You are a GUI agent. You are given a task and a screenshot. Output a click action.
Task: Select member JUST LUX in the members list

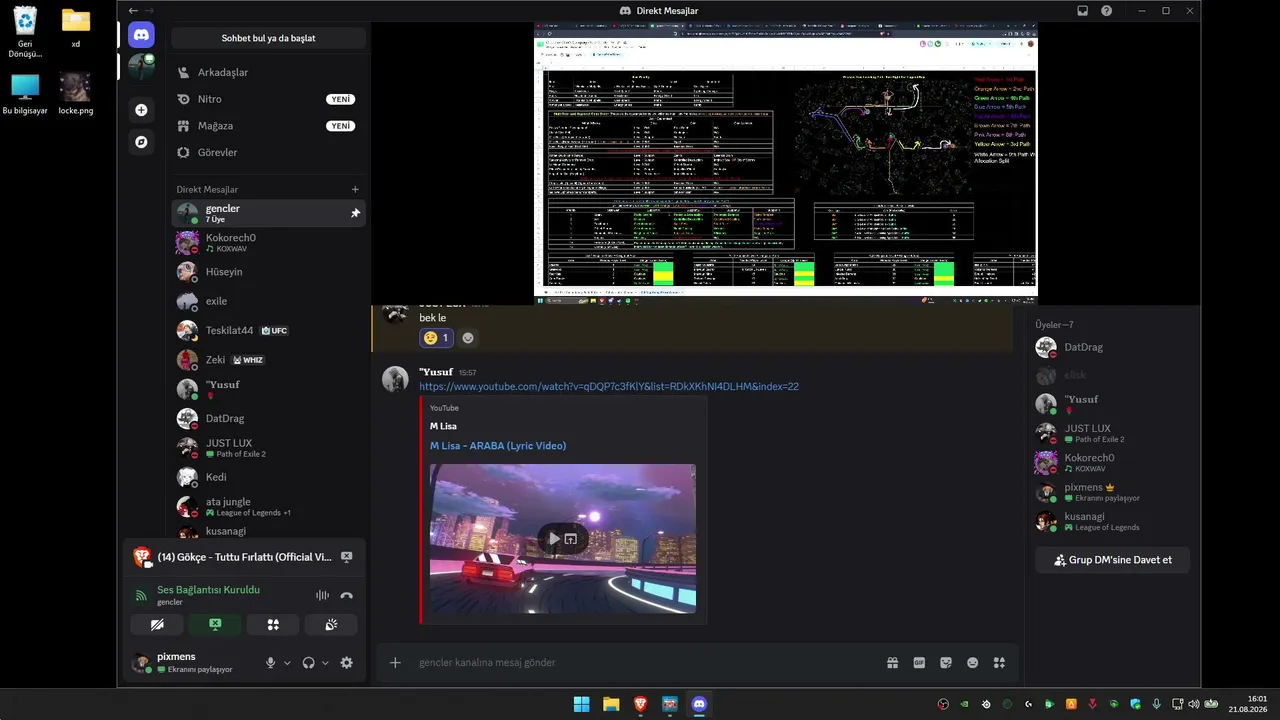pos(1112,433)
